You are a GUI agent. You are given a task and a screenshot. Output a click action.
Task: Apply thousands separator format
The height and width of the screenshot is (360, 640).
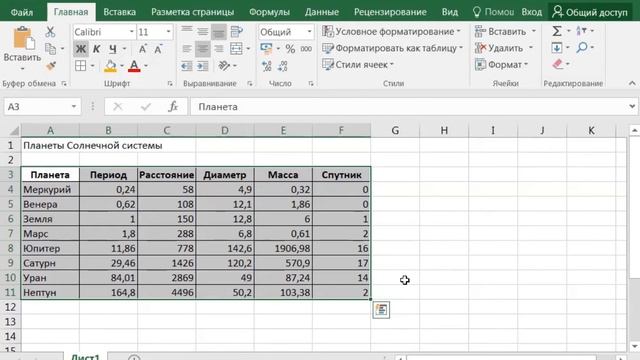(306, 49)
